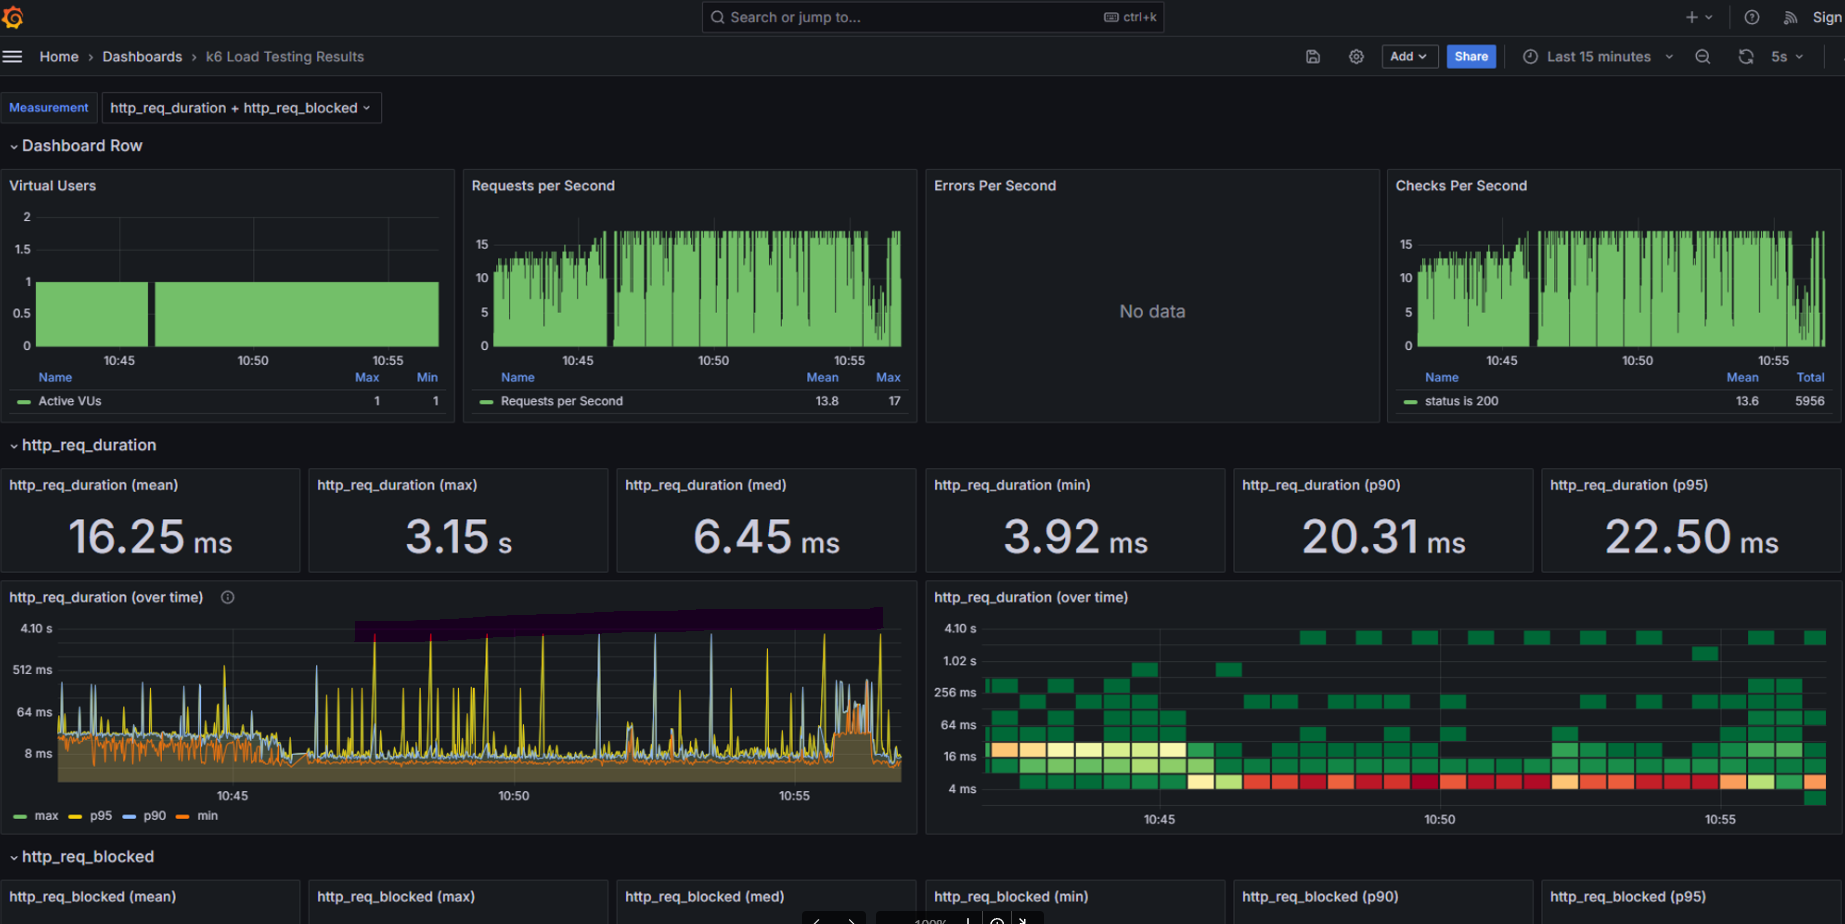Collapse the http_req_blocked row
Viewport: 1845px width, 924px height.
click(82, 857)
